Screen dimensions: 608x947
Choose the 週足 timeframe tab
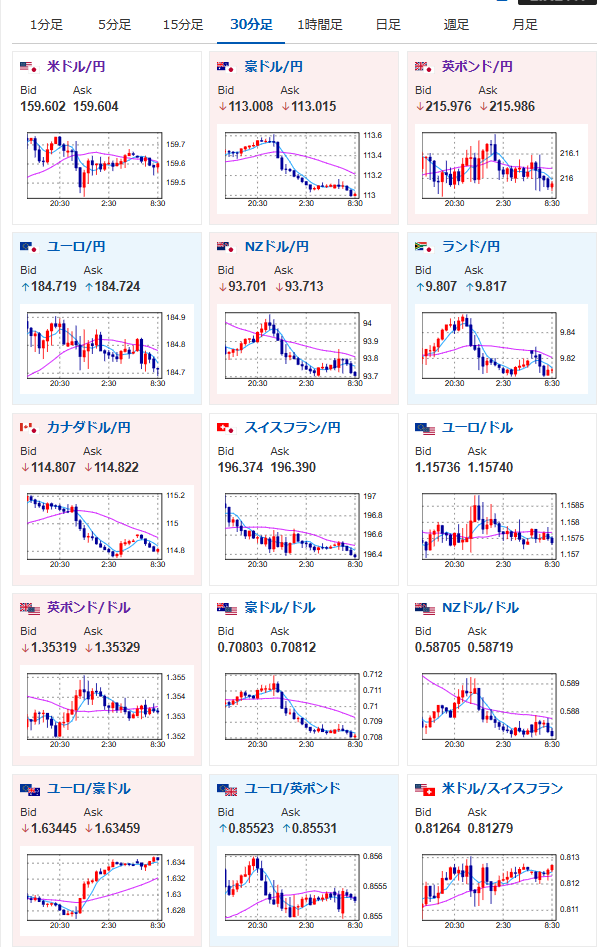pos(456,25)
